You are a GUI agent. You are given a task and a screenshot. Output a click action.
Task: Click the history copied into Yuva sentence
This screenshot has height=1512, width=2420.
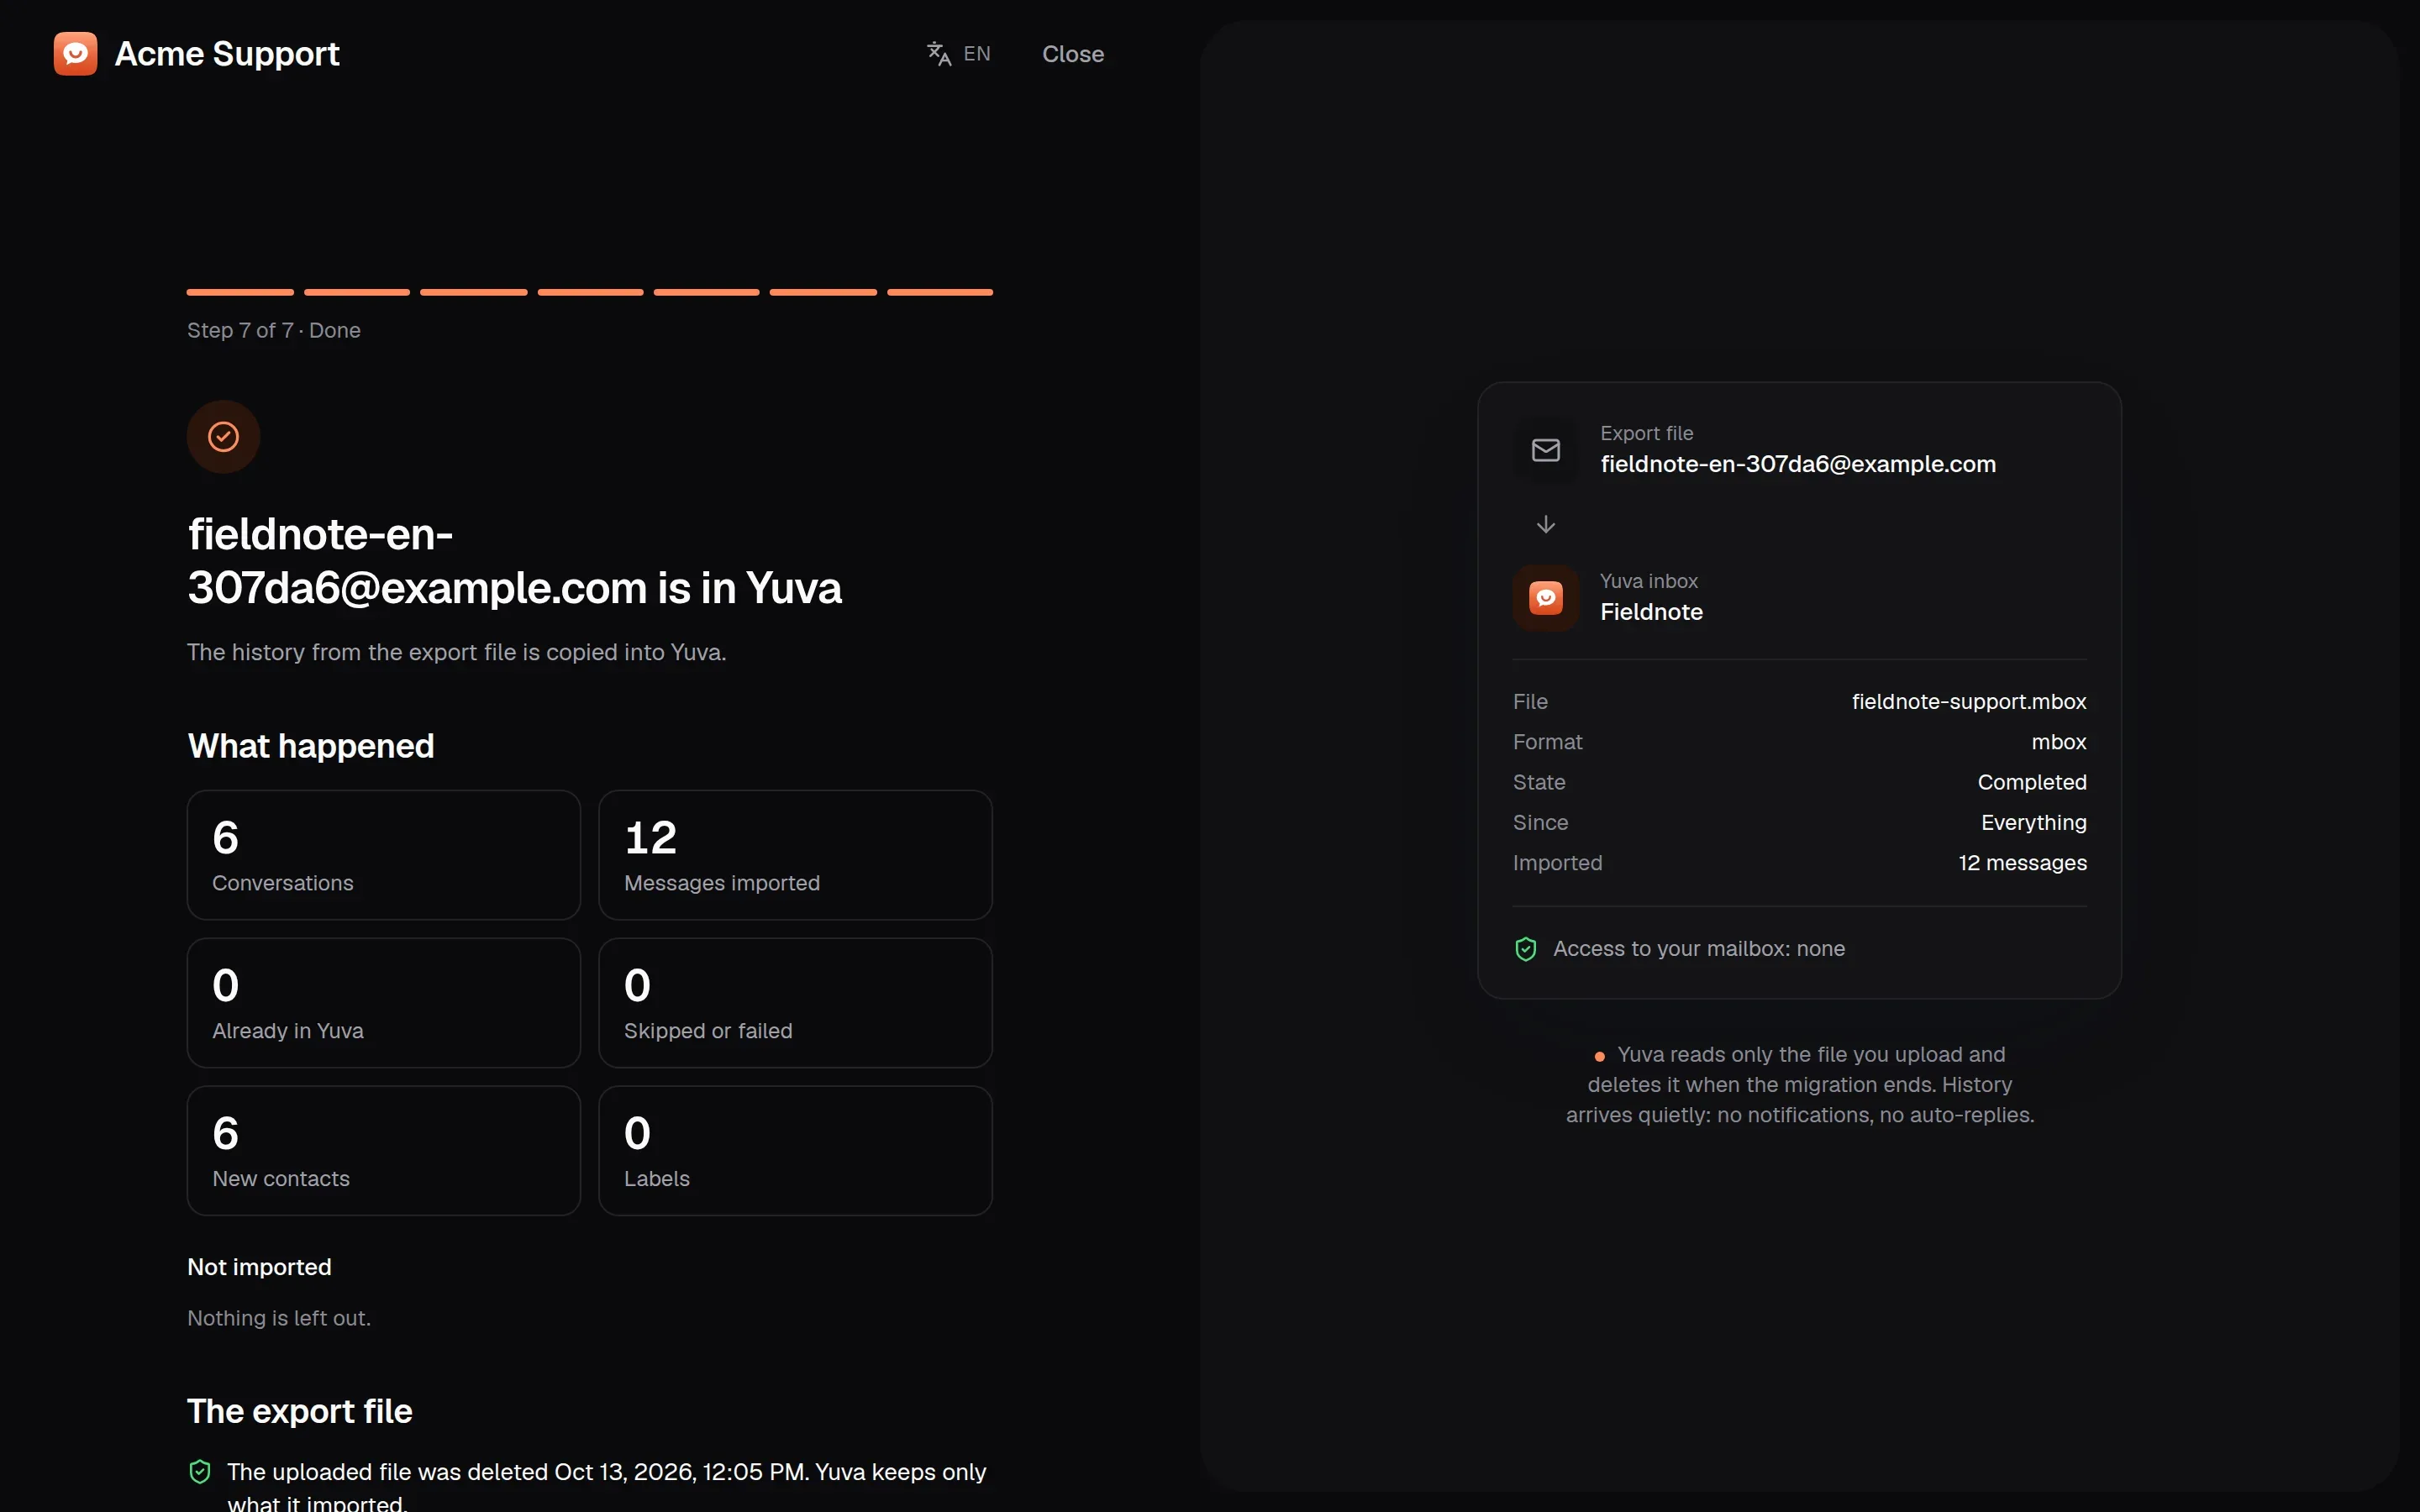point(457,652)
